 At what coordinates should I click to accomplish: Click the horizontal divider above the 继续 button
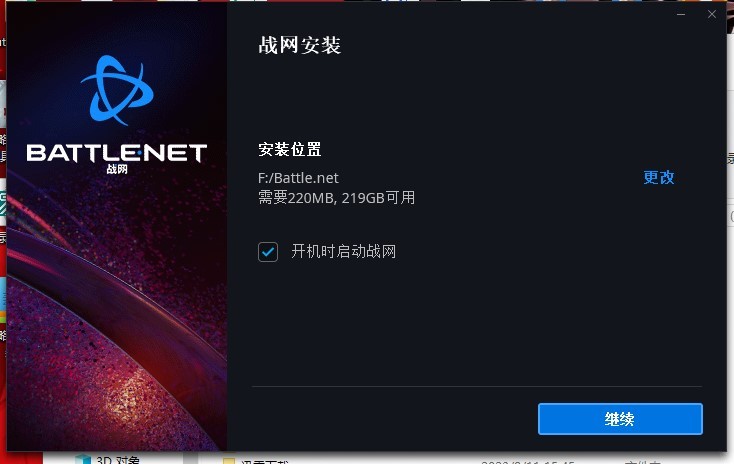477,387
